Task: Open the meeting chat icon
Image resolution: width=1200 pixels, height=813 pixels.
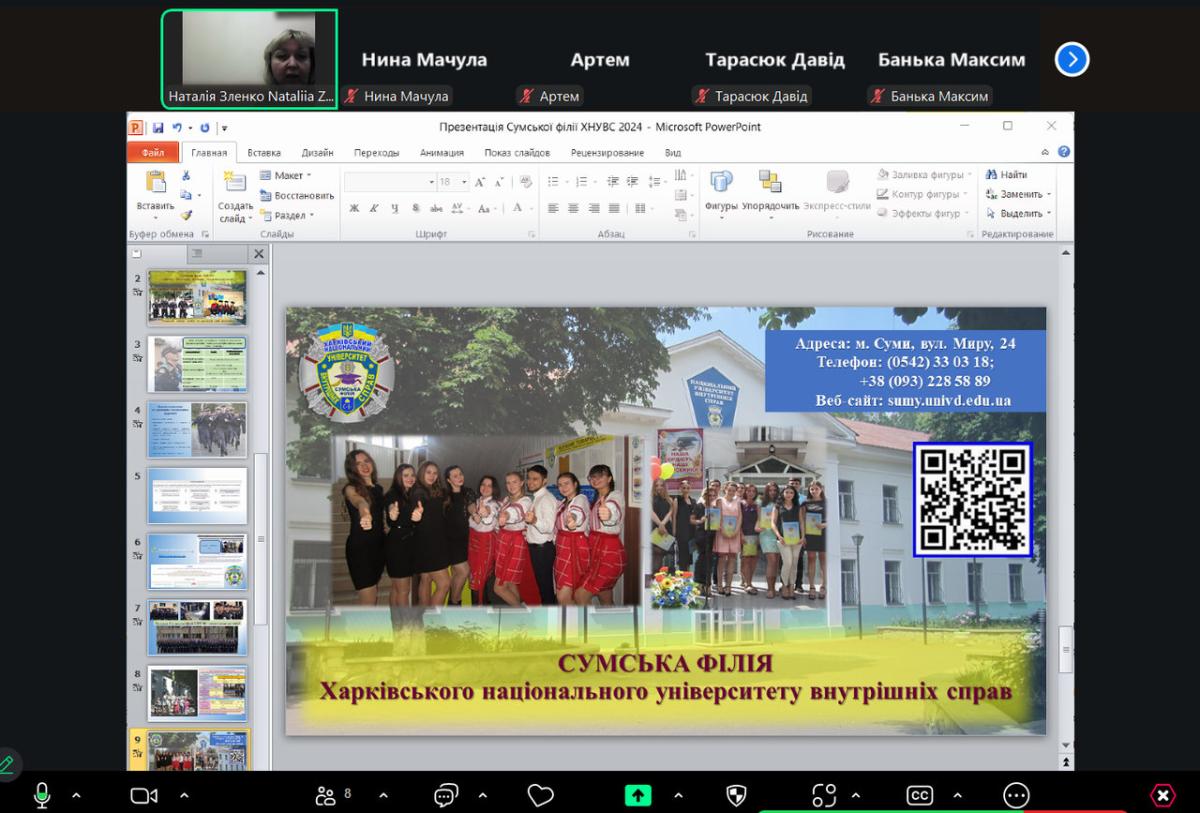Action: point(446,795)
